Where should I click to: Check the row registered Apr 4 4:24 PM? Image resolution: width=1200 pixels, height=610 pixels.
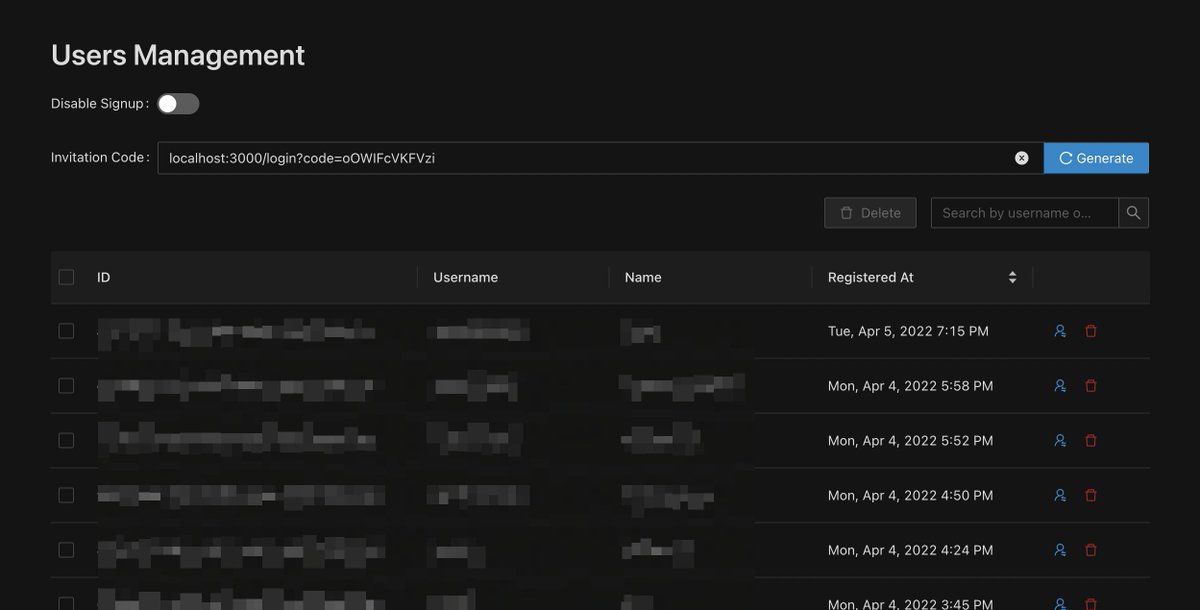click(66, 549)
